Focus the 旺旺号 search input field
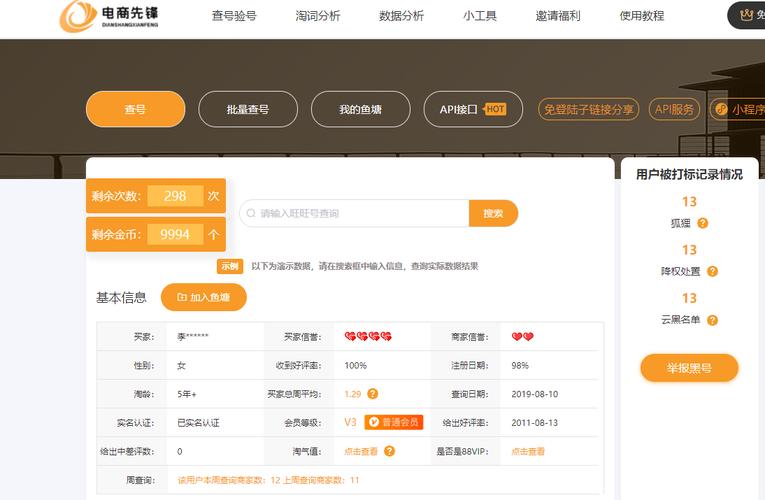The image size is (765, 500). 355,213
